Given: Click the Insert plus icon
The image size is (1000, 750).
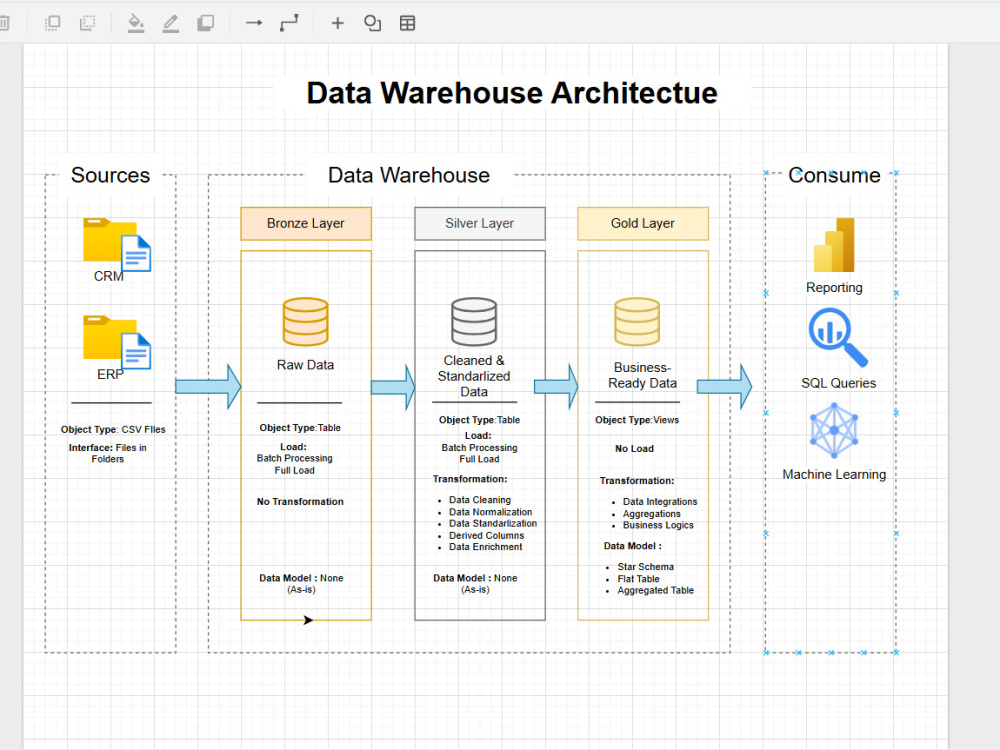Looking at the screenshot, I should coord(337,24).
